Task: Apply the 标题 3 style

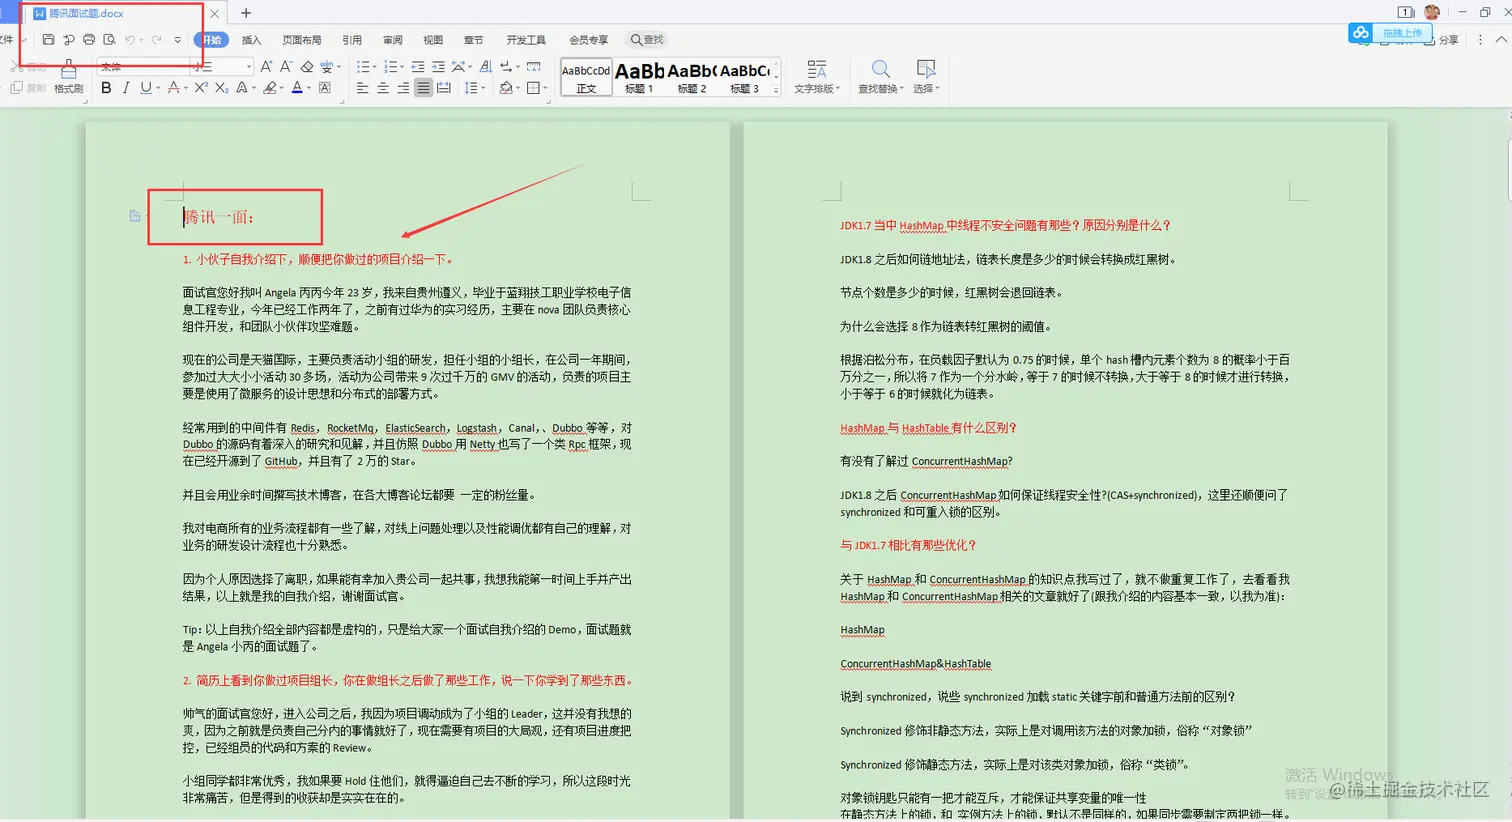Action: point(745,78)
